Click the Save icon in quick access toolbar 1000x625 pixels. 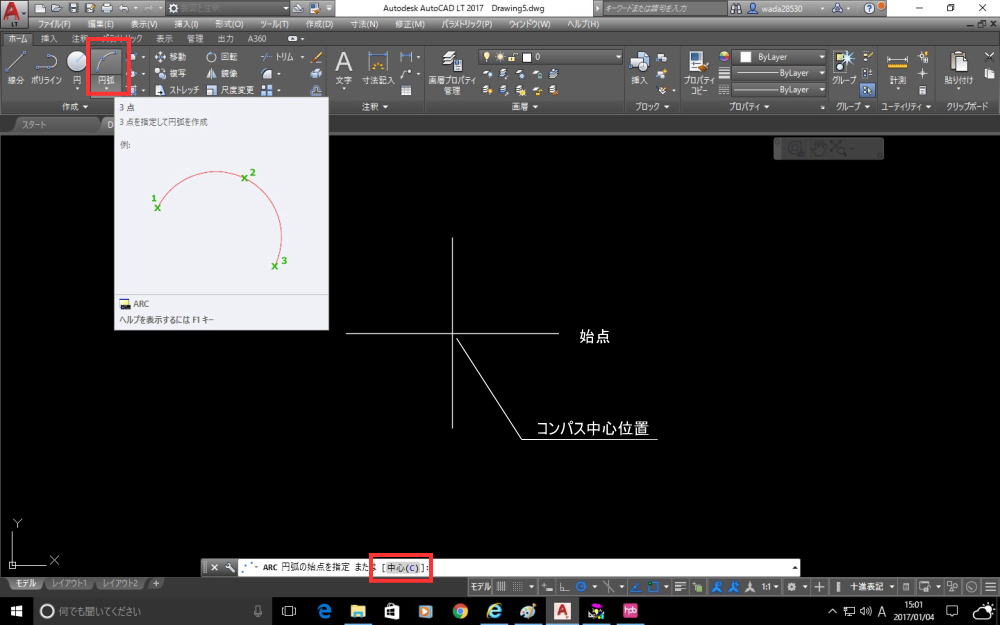click(x=73, y=8)
